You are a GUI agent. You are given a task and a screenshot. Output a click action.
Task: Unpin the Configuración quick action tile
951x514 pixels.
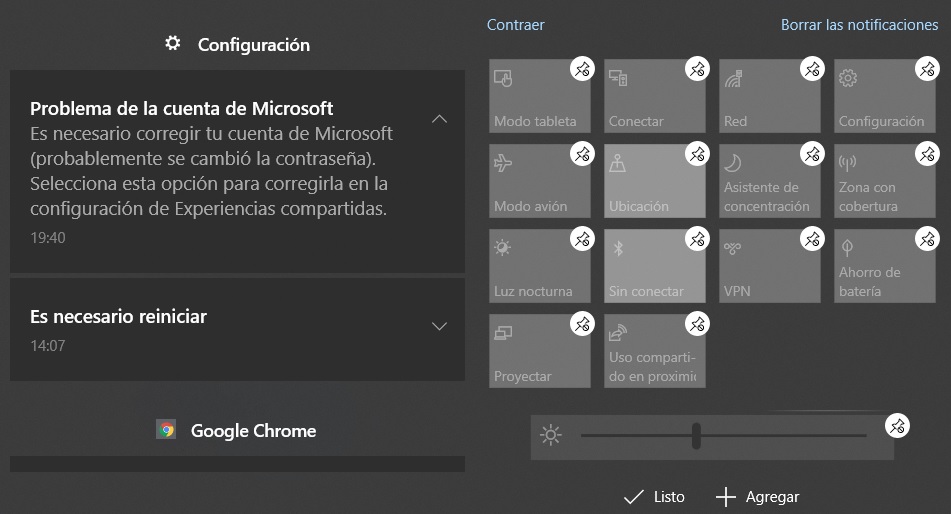tap(928, 69)
